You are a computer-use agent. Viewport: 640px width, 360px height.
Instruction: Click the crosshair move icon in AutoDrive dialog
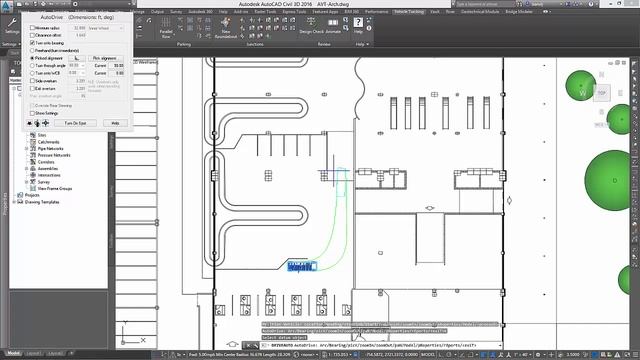click(45, 123)
